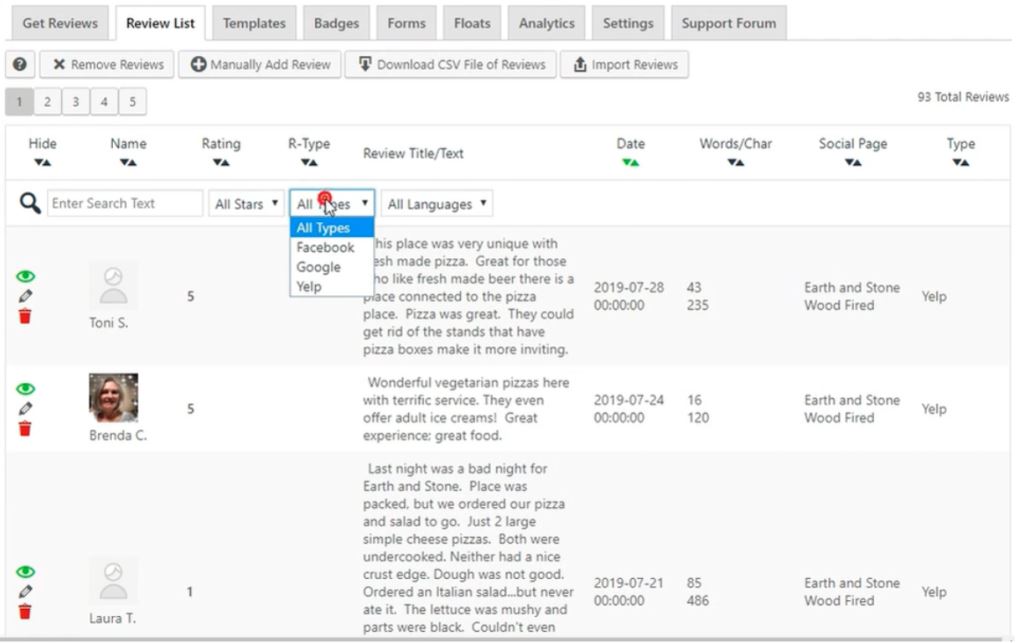Click the Enter Search Text field
1018x643 pixels.
125,204
